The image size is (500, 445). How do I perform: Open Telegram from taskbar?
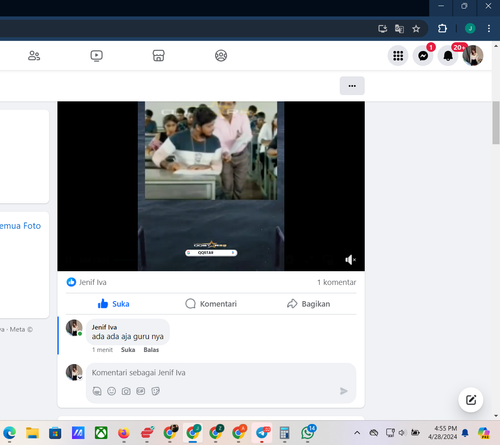262,433
